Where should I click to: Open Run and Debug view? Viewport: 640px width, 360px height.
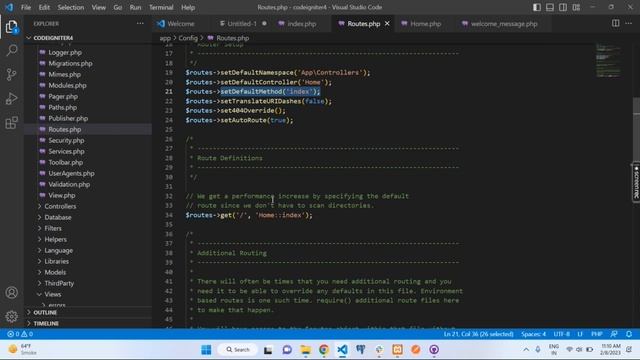[11, 99]
